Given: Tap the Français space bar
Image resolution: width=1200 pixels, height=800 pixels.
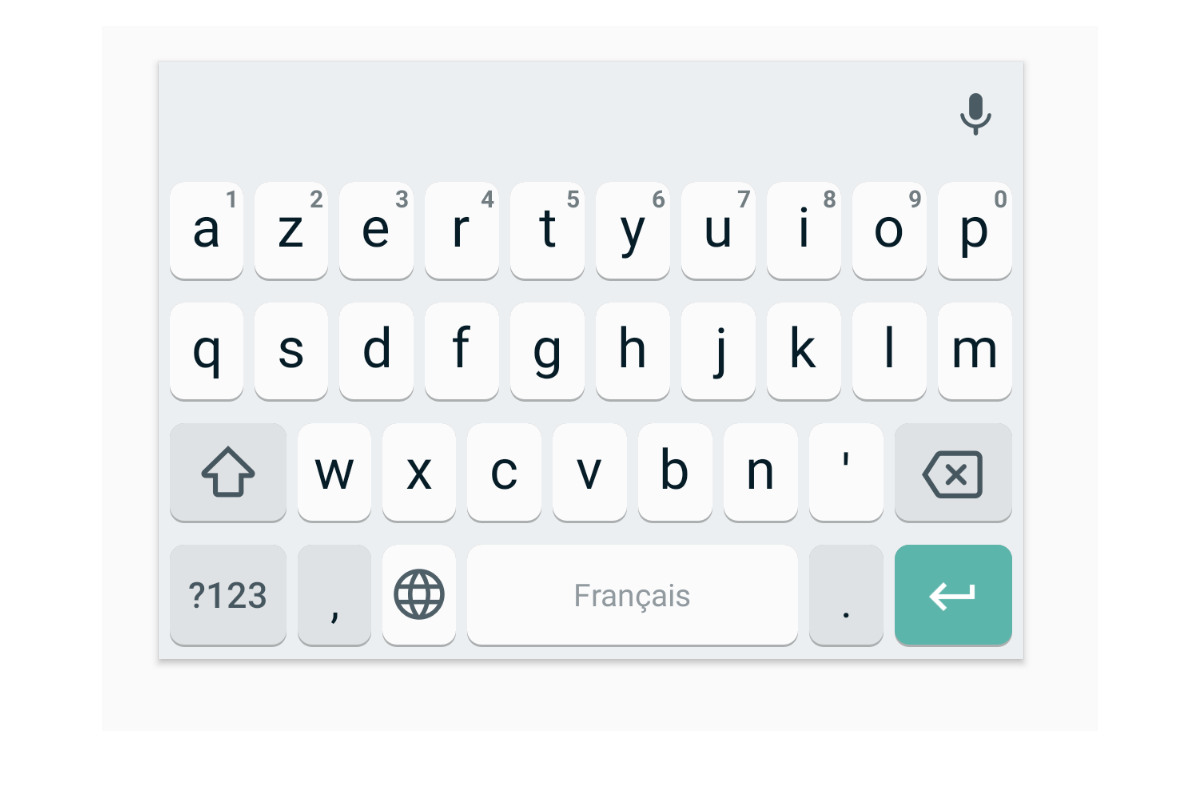Looking at the screenshot, I should (x=632, y=595).
